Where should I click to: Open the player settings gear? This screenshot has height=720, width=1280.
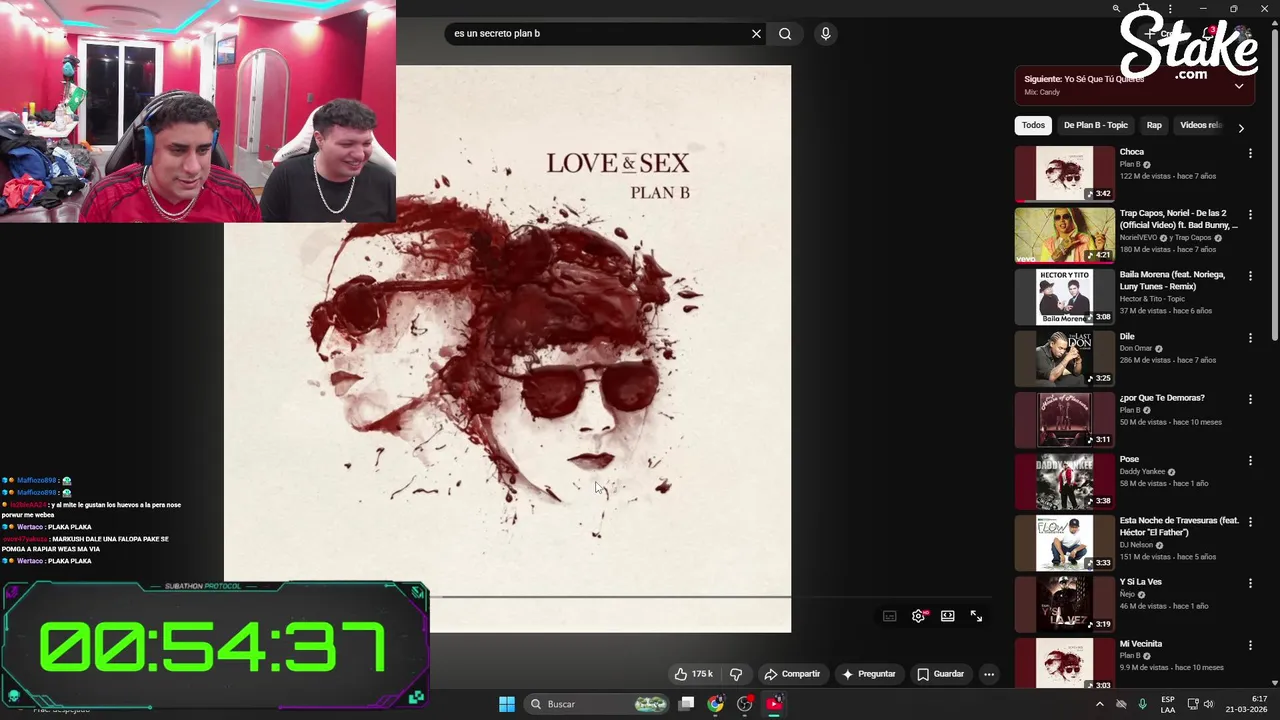919,616
